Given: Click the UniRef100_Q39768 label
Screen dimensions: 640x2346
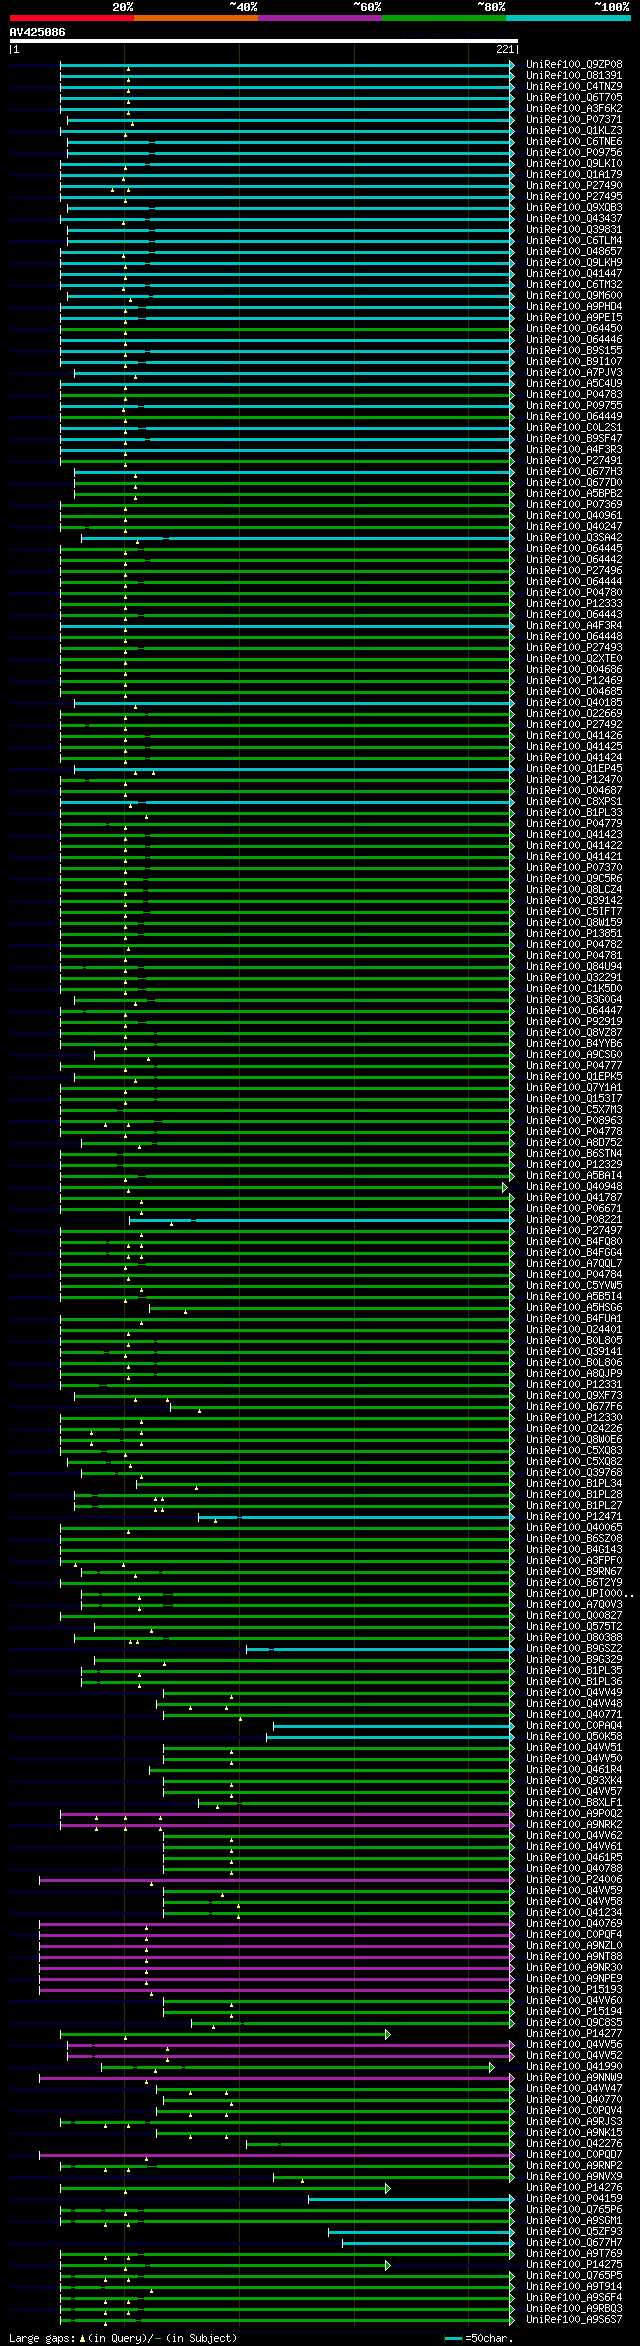Looking at the screenshot, I should (x=574, y=1472).
